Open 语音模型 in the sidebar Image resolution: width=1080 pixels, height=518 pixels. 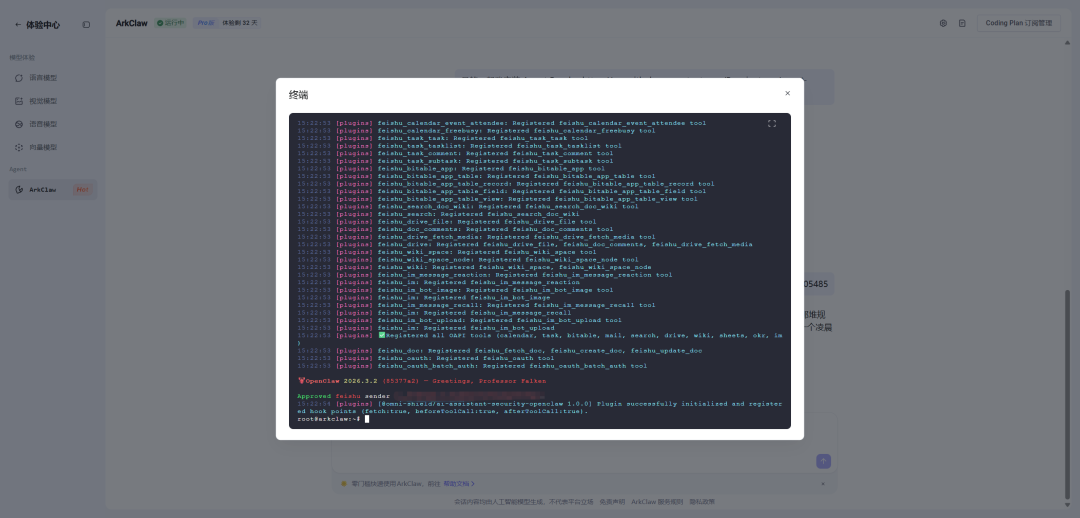pyautogui.click(x=53, y=124)
